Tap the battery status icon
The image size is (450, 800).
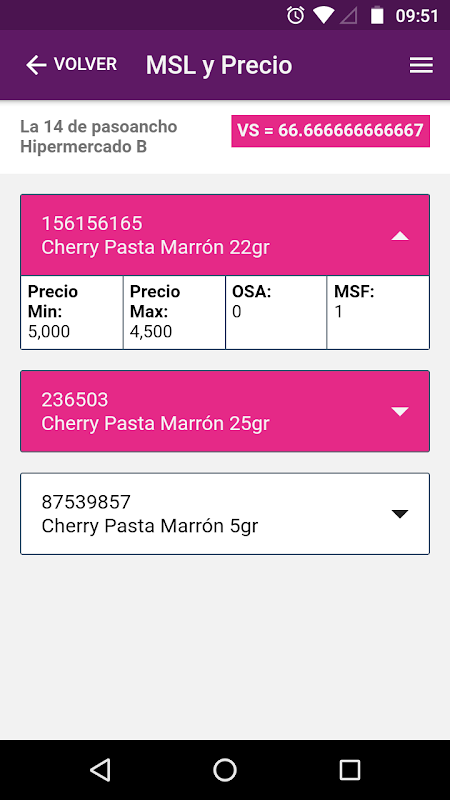coord(377,15)
